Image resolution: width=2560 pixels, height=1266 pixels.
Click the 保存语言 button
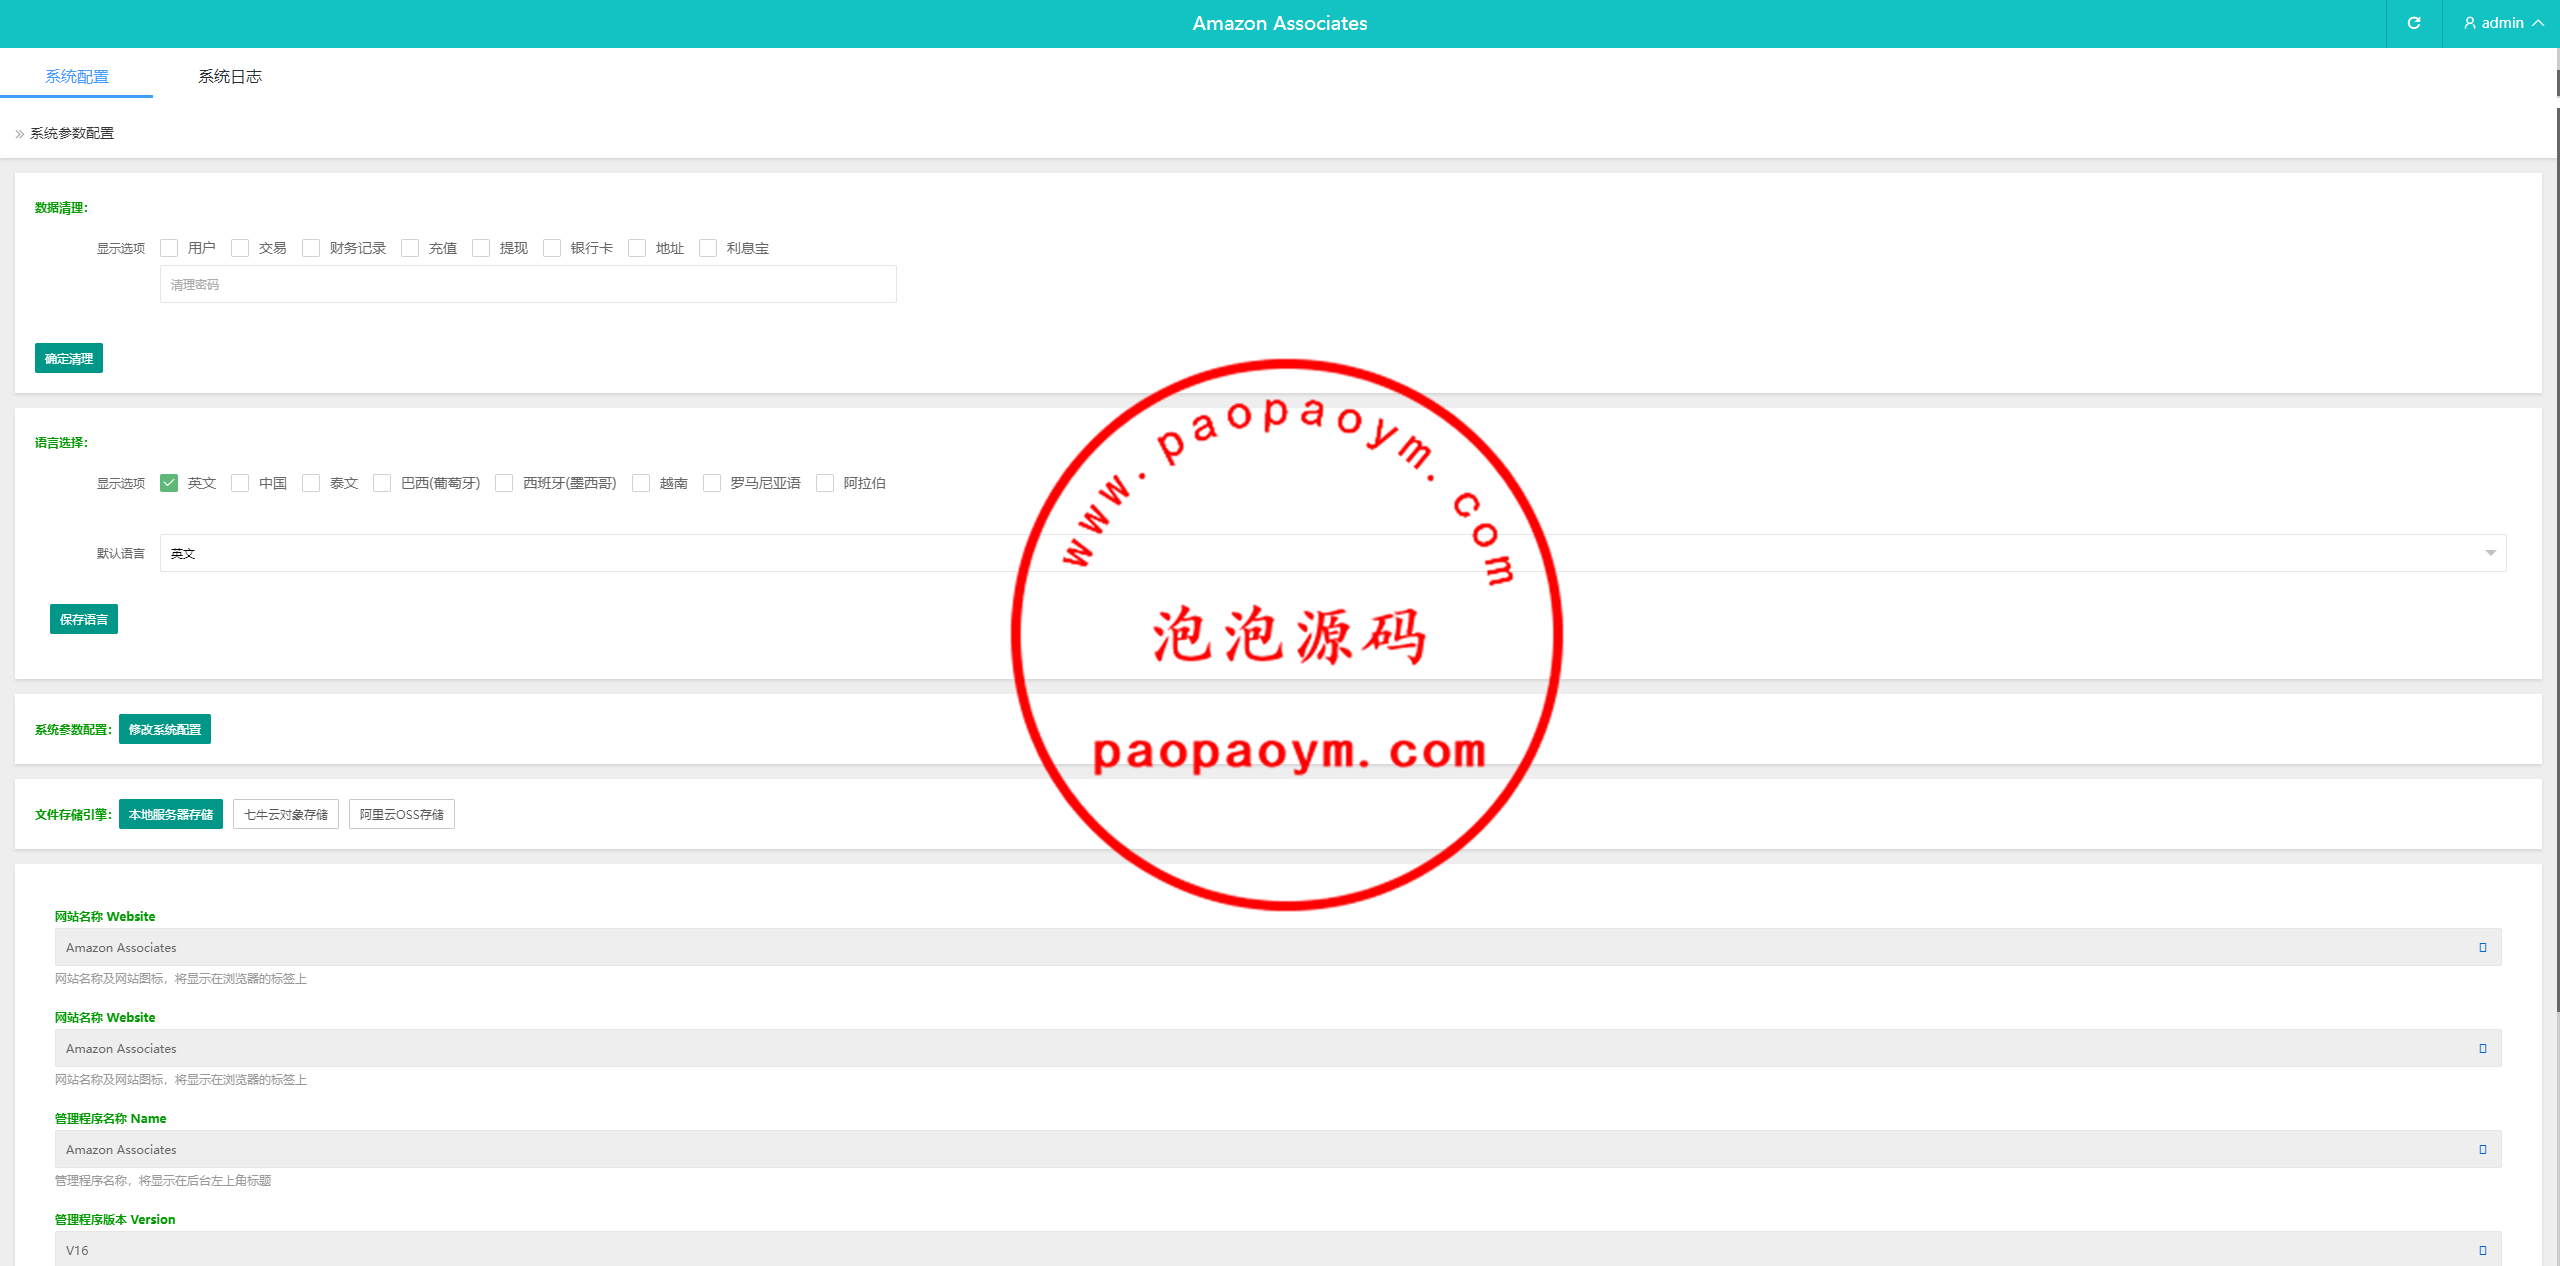click(84, 619)
